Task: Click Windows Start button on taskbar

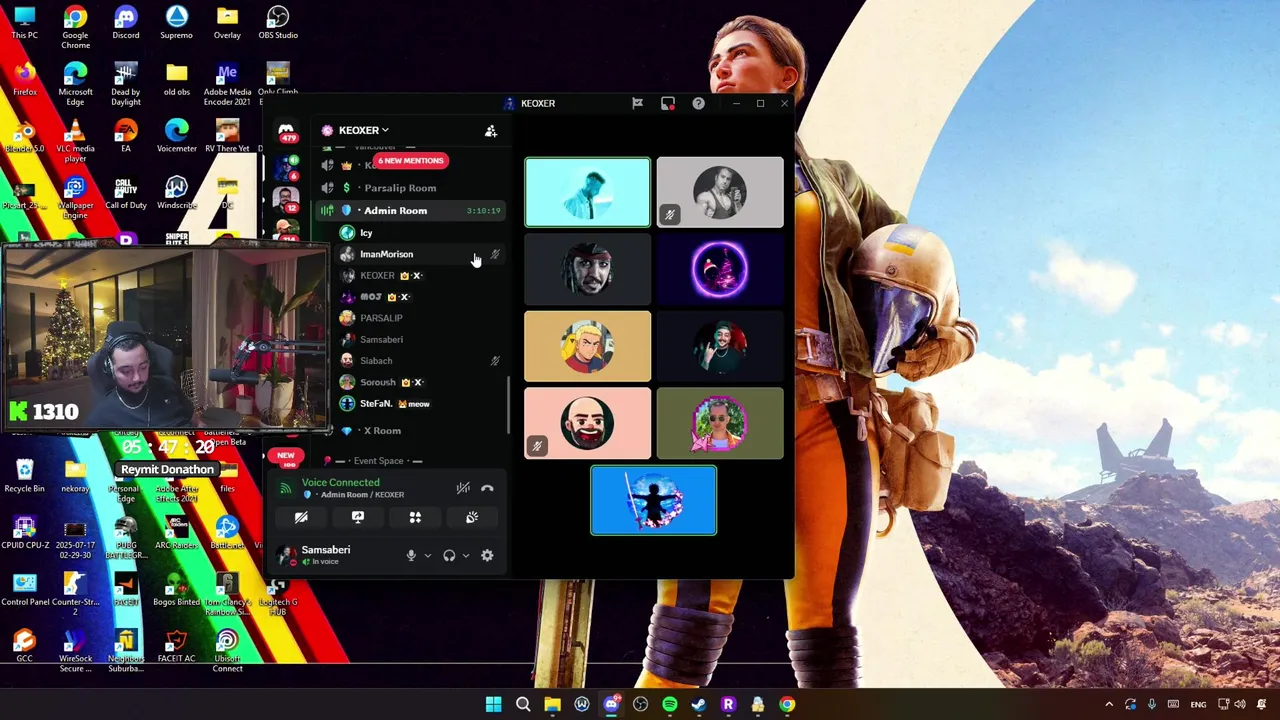Action: (493, 705)
